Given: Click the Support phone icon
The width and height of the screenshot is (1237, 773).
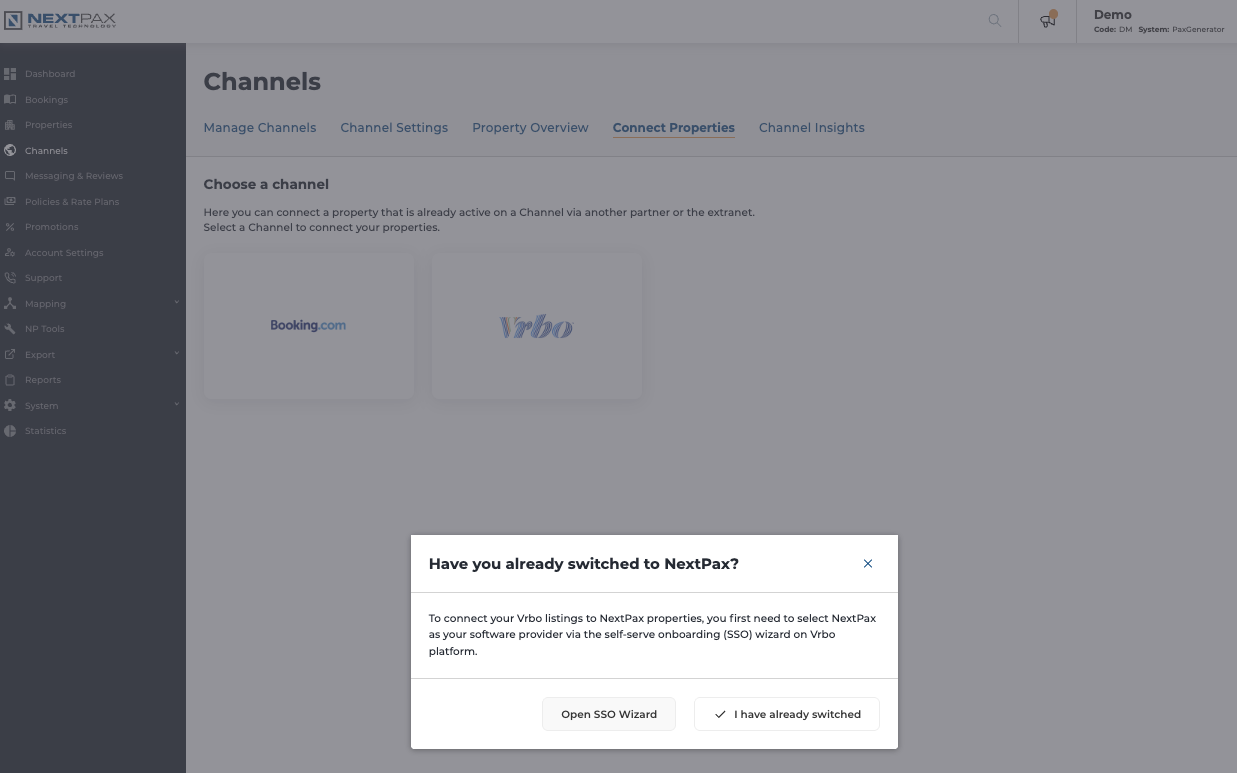Looking at the screenshot, I should [10, 278].
